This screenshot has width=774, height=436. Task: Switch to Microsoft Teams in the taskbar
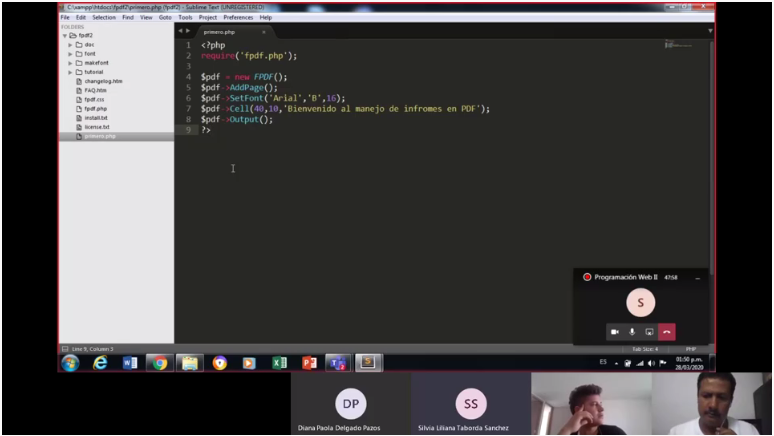point(338,363)
